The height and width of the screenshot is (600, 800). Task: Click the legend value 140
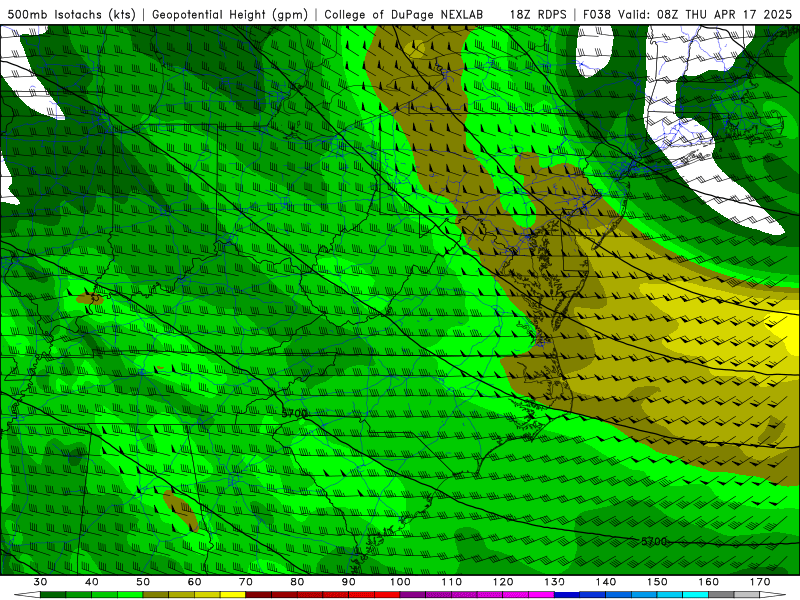coord(606,582)
